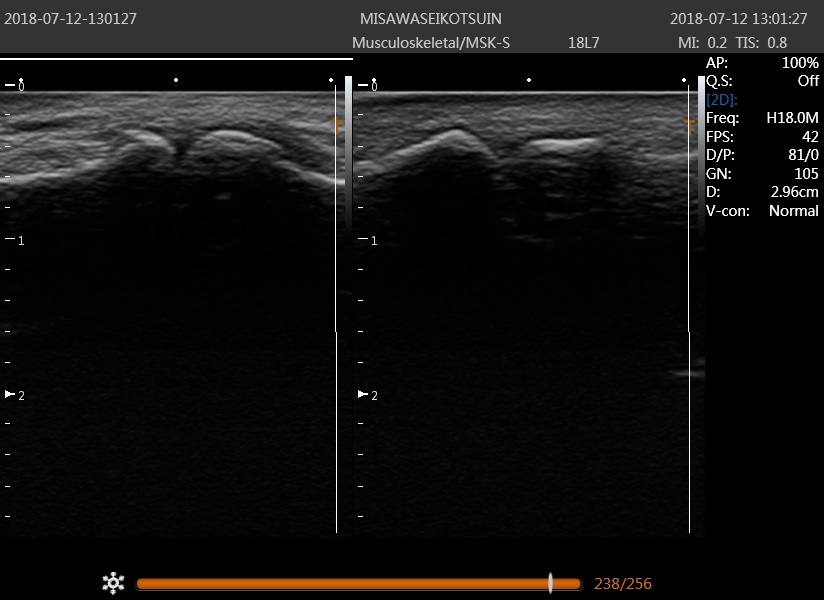The height and width of the screenshot is (600, 824).
Task: Click the freeze snowflake icon
Action: pyautogui.click(x=113, y=583)
